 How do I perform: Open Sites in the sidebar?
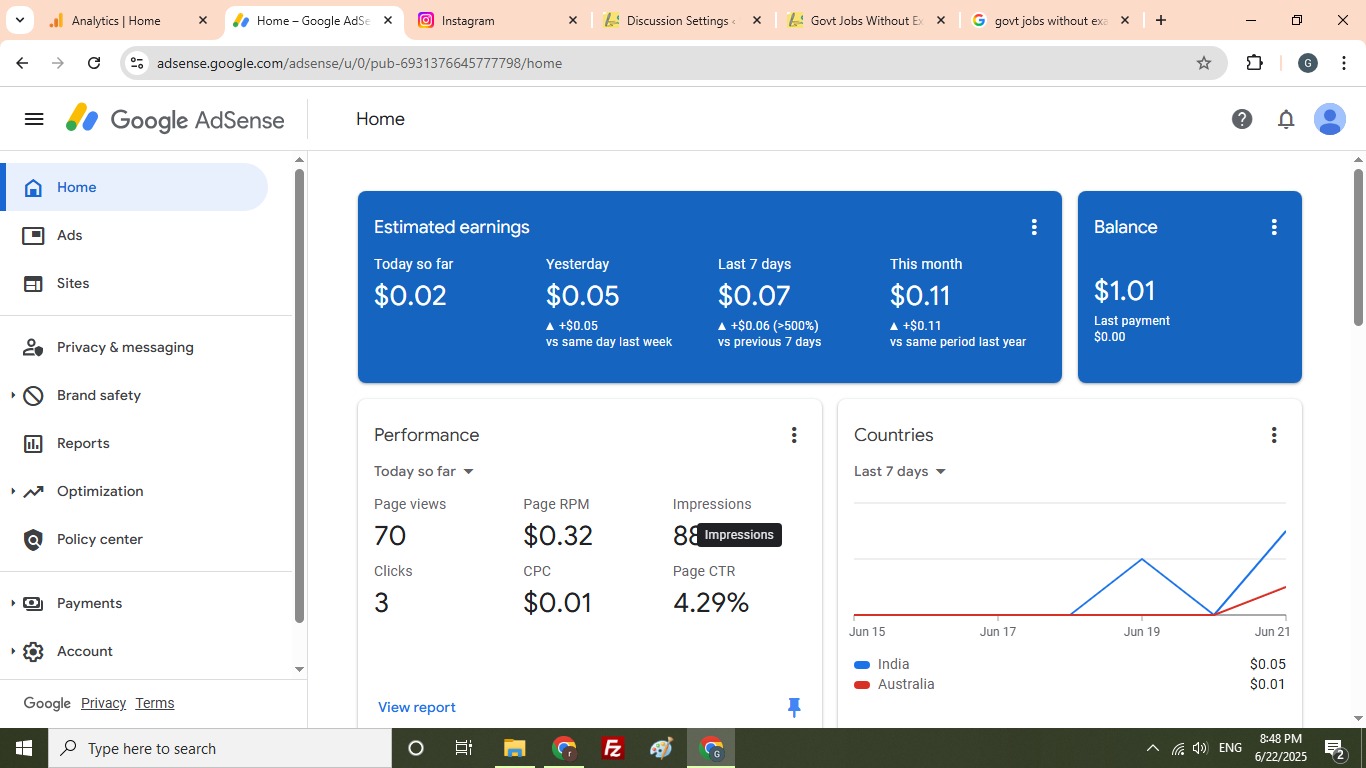point(134,283)
